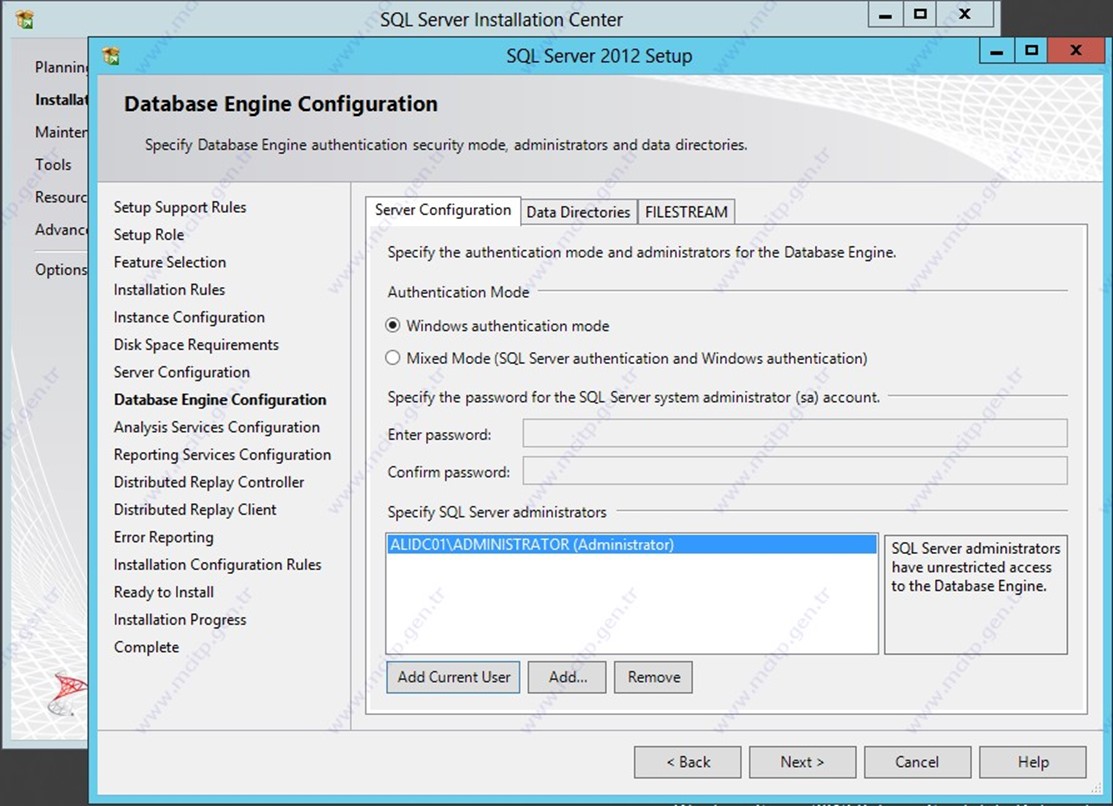The image size is (1113, 806).
Task: Click the SQL Server logo in Installation Center
Action: tap(67, 694)
